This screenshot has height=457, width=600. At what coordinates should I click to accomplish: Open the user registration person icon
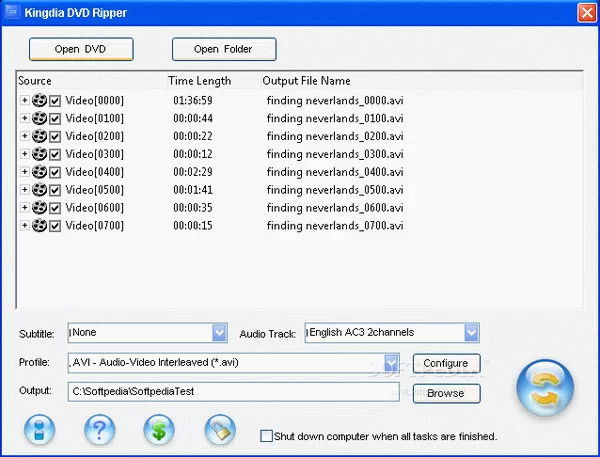39,429
